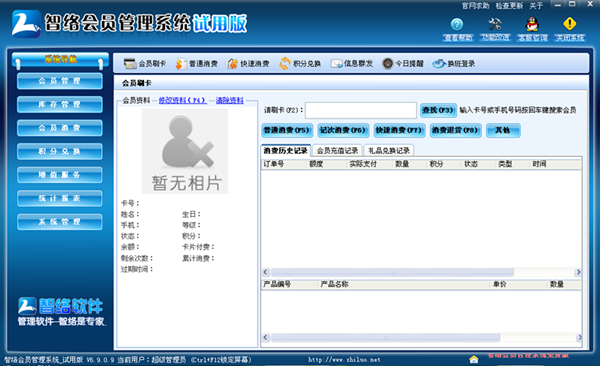Open 库存管理 in the sidebar
600x366 pixels.
tap(60, 105)
